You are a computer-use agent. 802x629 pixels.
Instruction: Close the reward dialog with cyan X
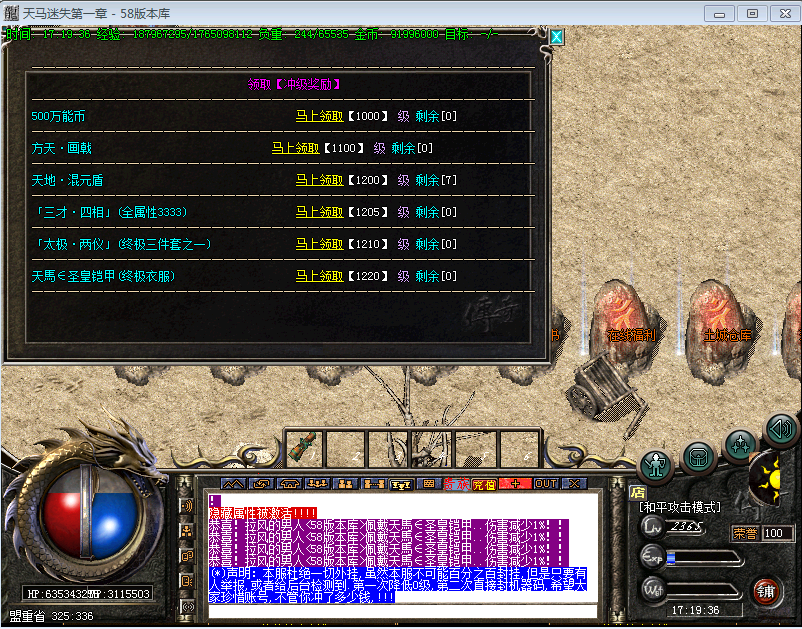point(556,37)
